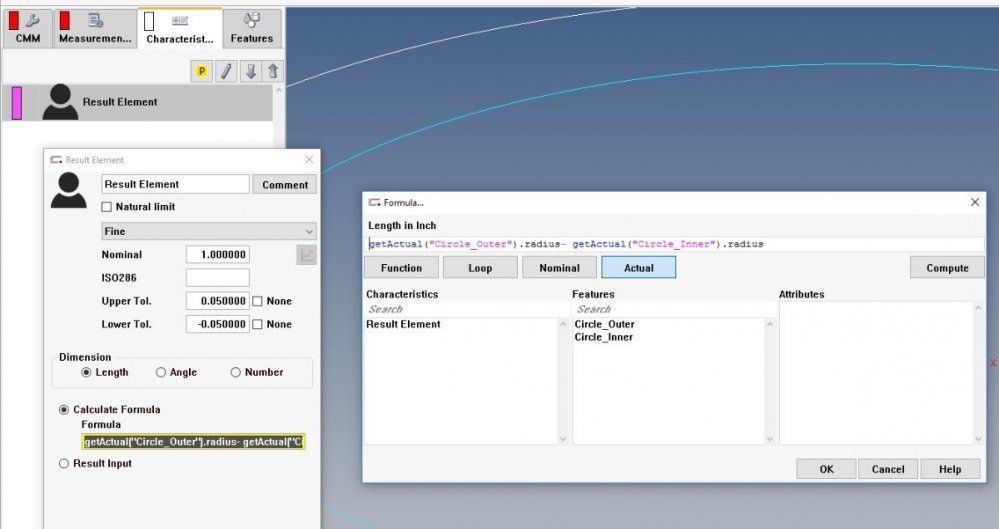The image size is (999, 529).
Task: Click the magenta status bar of Result Element
Action: (x=16, y=102)
